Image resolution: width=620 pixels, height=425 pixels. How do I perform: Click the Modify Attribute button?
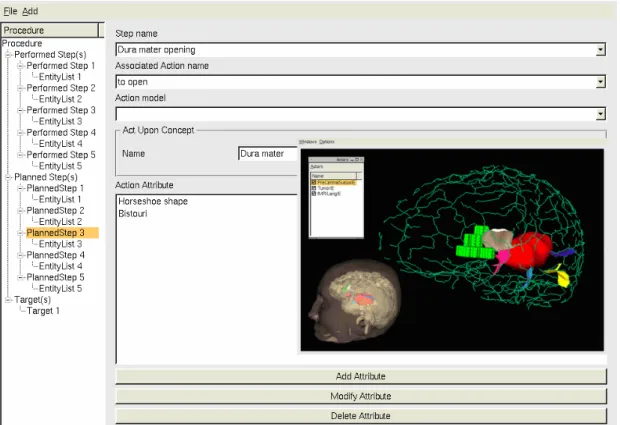[x=361, y=396]
